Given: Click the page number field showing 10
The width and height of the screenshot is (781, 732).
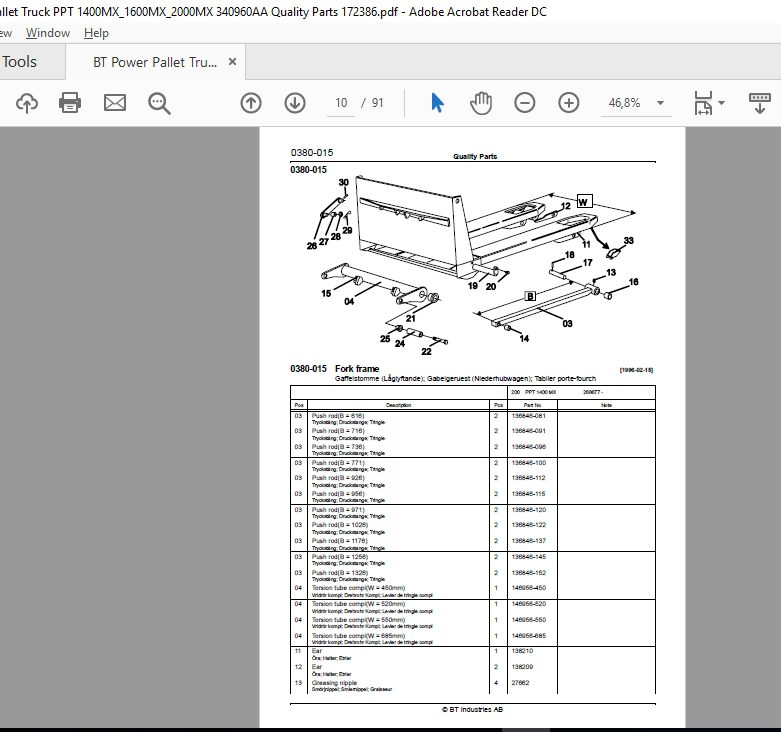Looking at the screenshot, I should pos(341,103).
